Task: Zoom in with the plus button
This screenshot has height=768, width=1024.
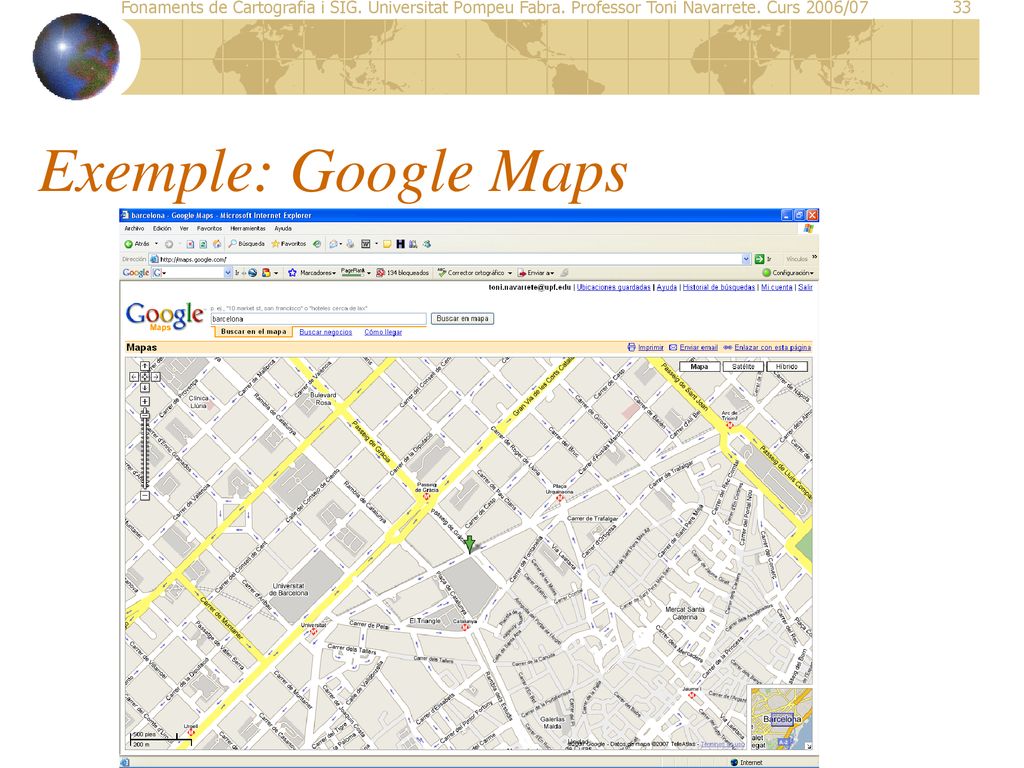Action: [145, 402]
